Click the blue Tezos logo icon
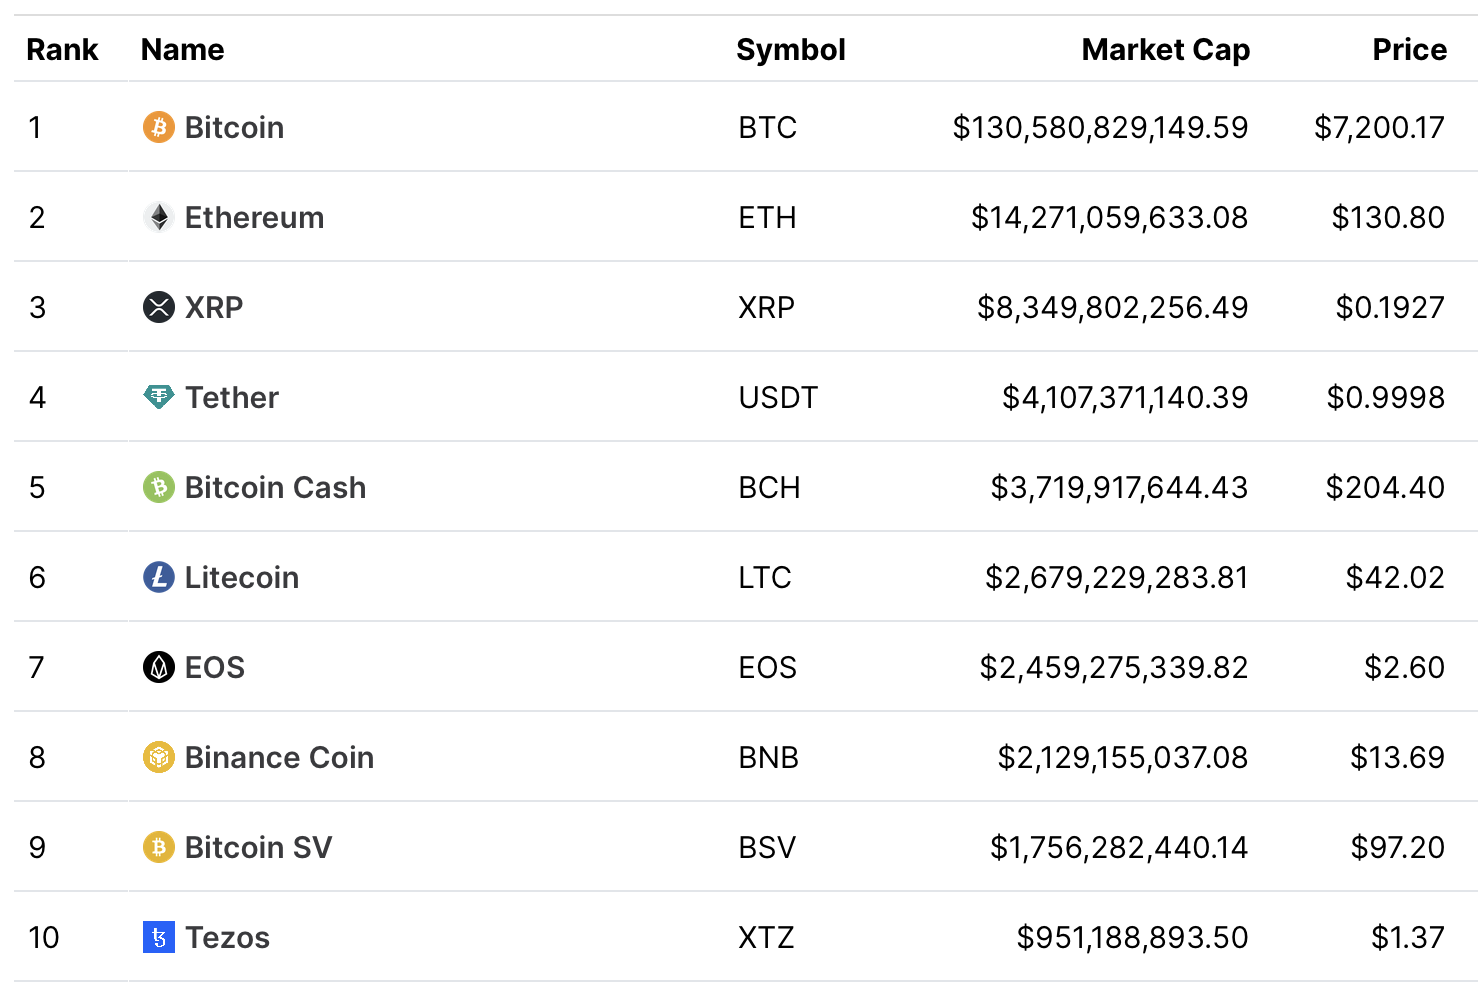Viewport: 1478px width, 996px height. (x=158, y=937)
